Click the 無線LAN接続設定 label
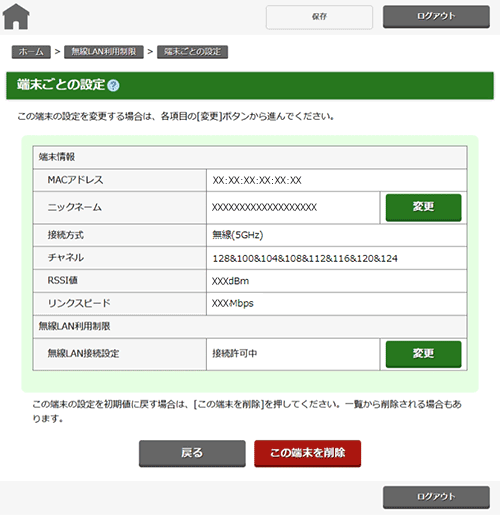The height and width of the screenshot is (517, 500). click(83, 353)
